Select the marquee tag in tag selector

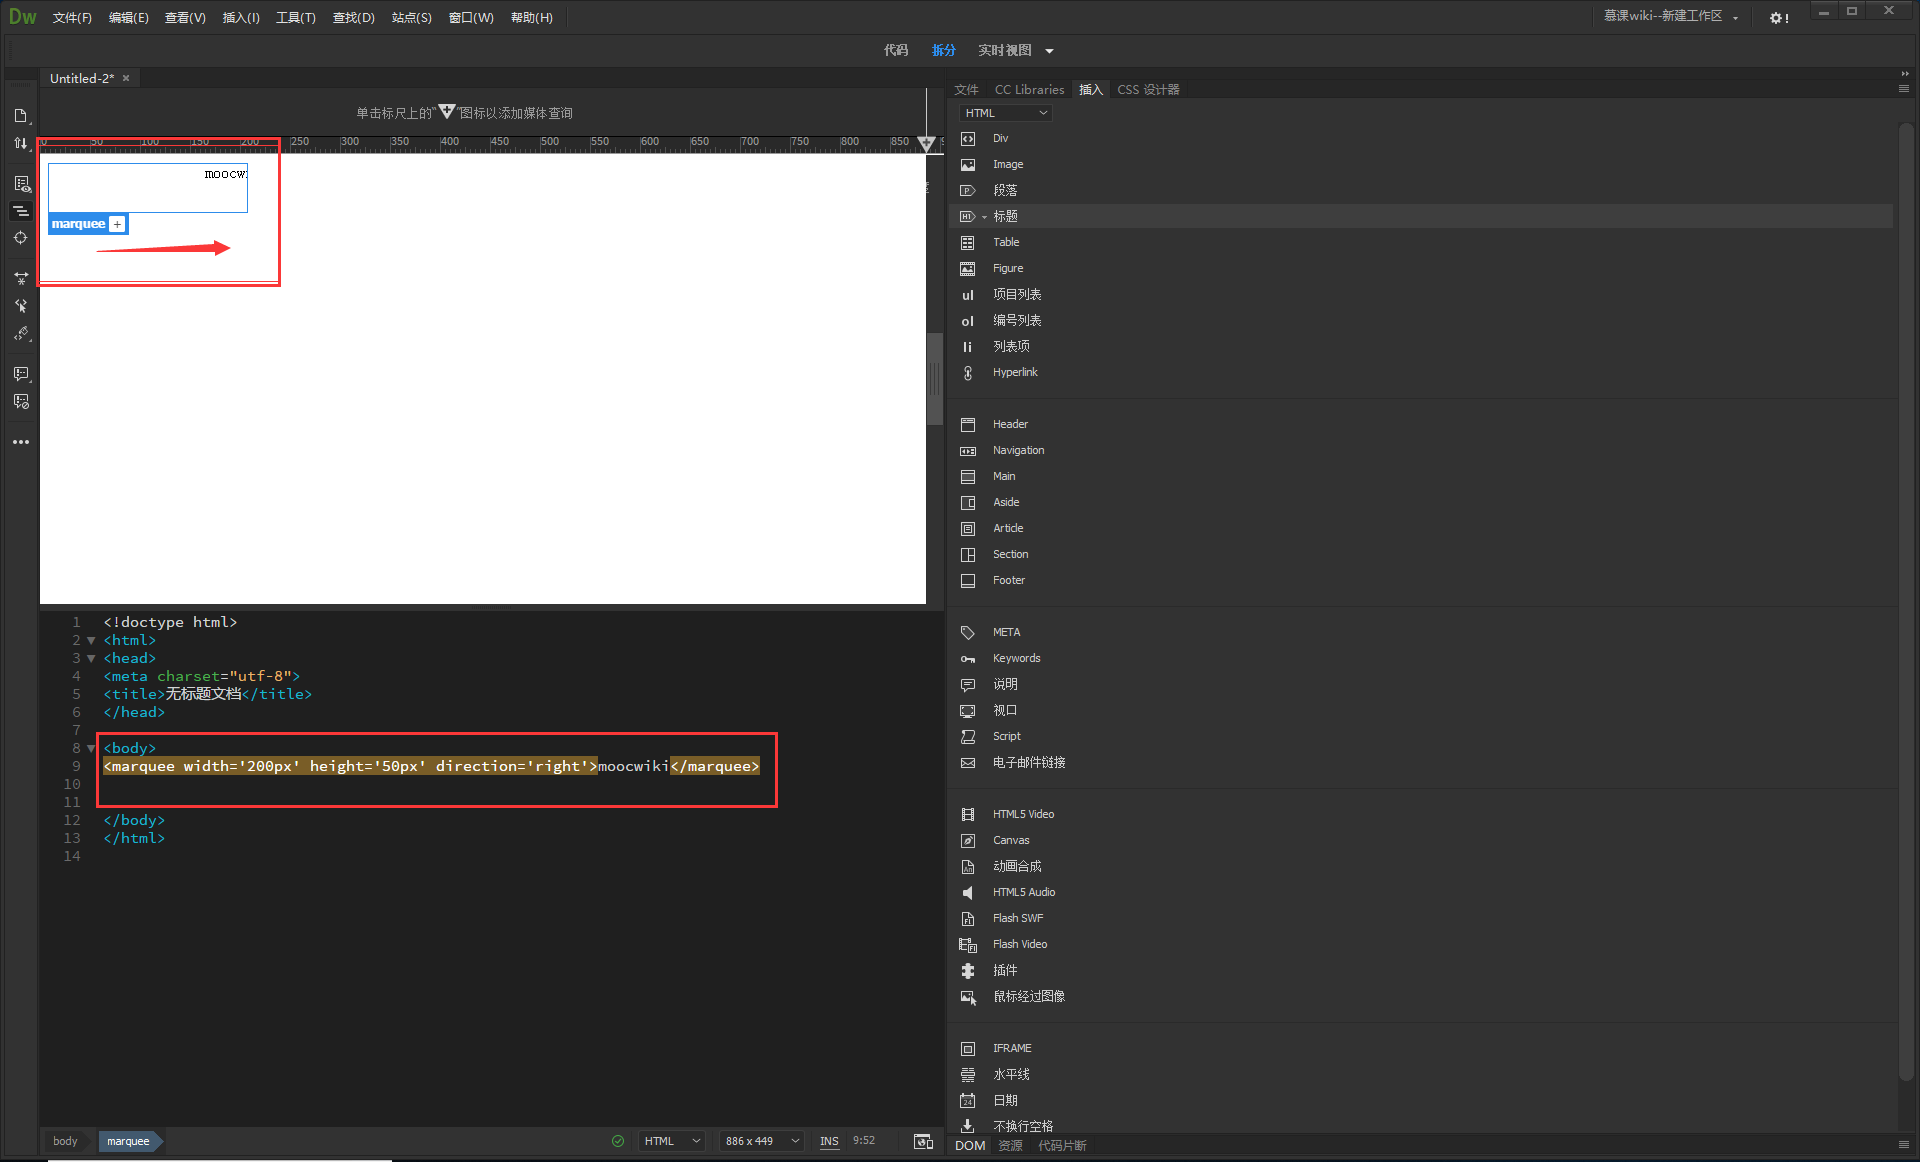128,1141
